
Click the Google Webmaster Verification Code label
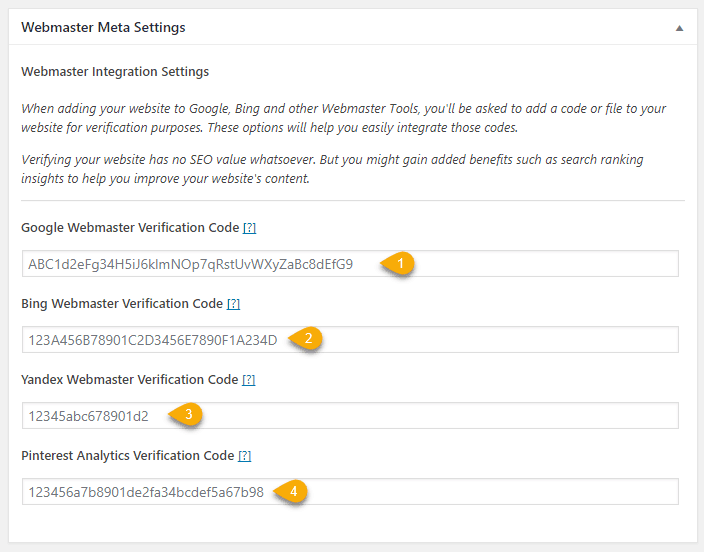[130, 228]
